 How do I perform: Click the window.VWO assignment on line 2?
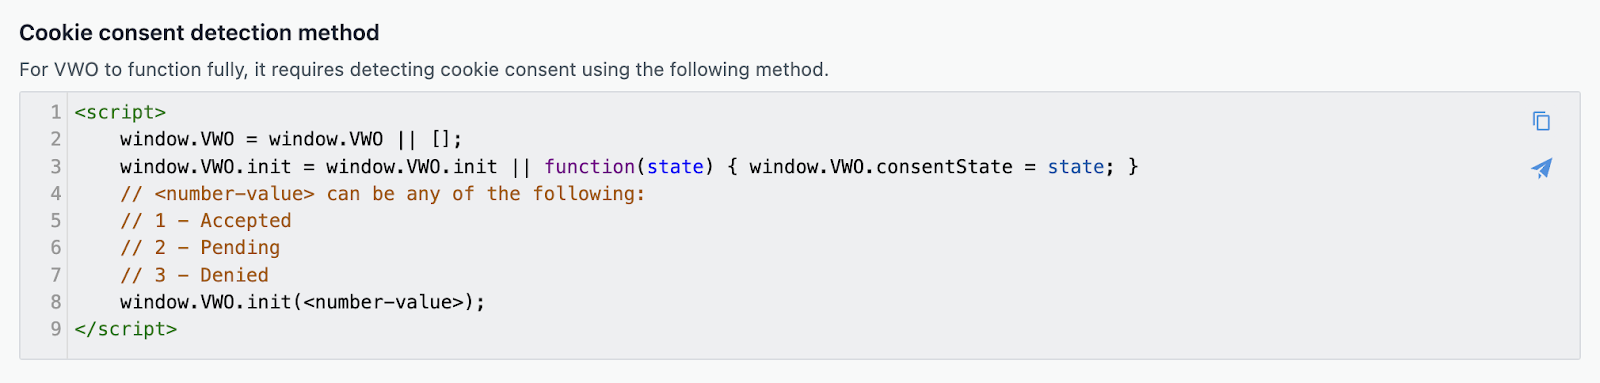[x=291, y=139]
